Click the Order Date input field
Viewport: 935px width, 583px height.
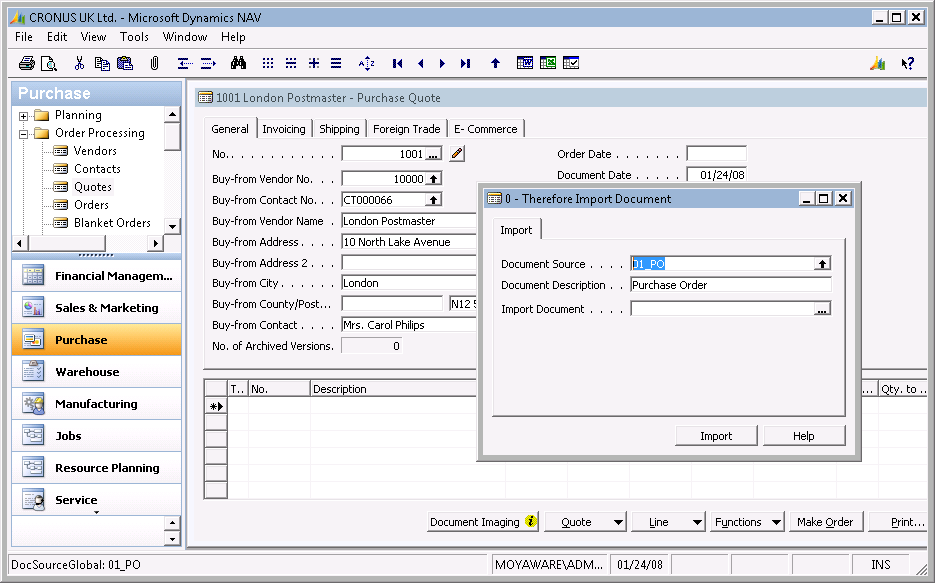point(716,154)
